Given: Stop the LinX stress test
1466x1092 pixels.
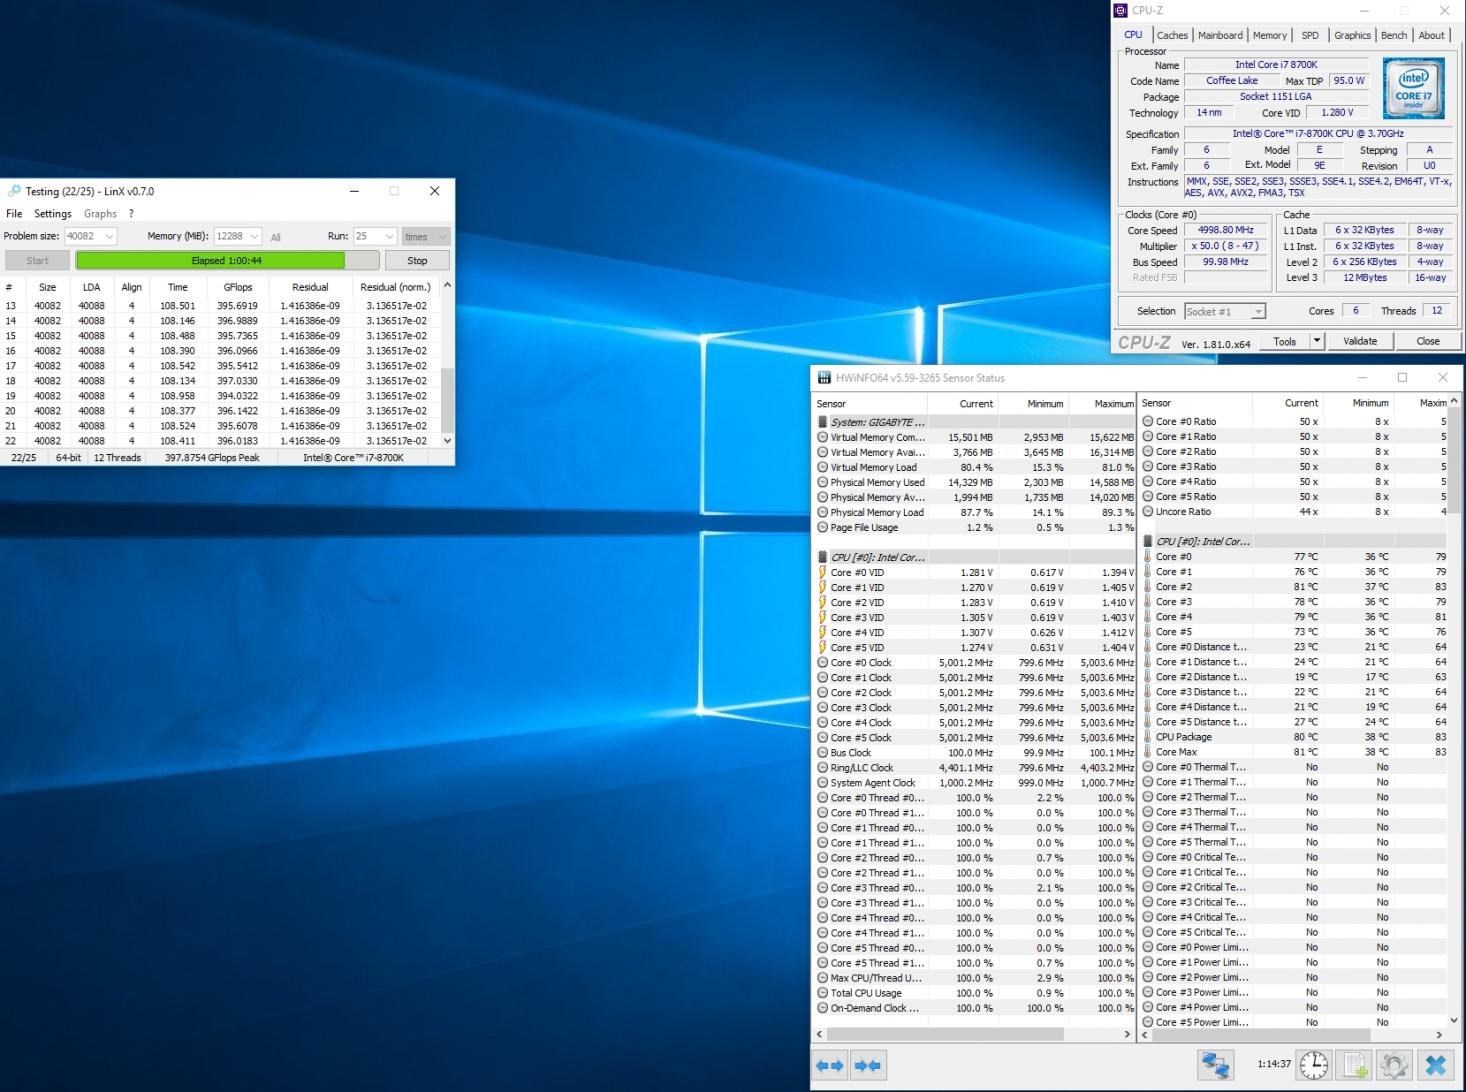Looking at the screenshot, I should (x=417, y=261).
